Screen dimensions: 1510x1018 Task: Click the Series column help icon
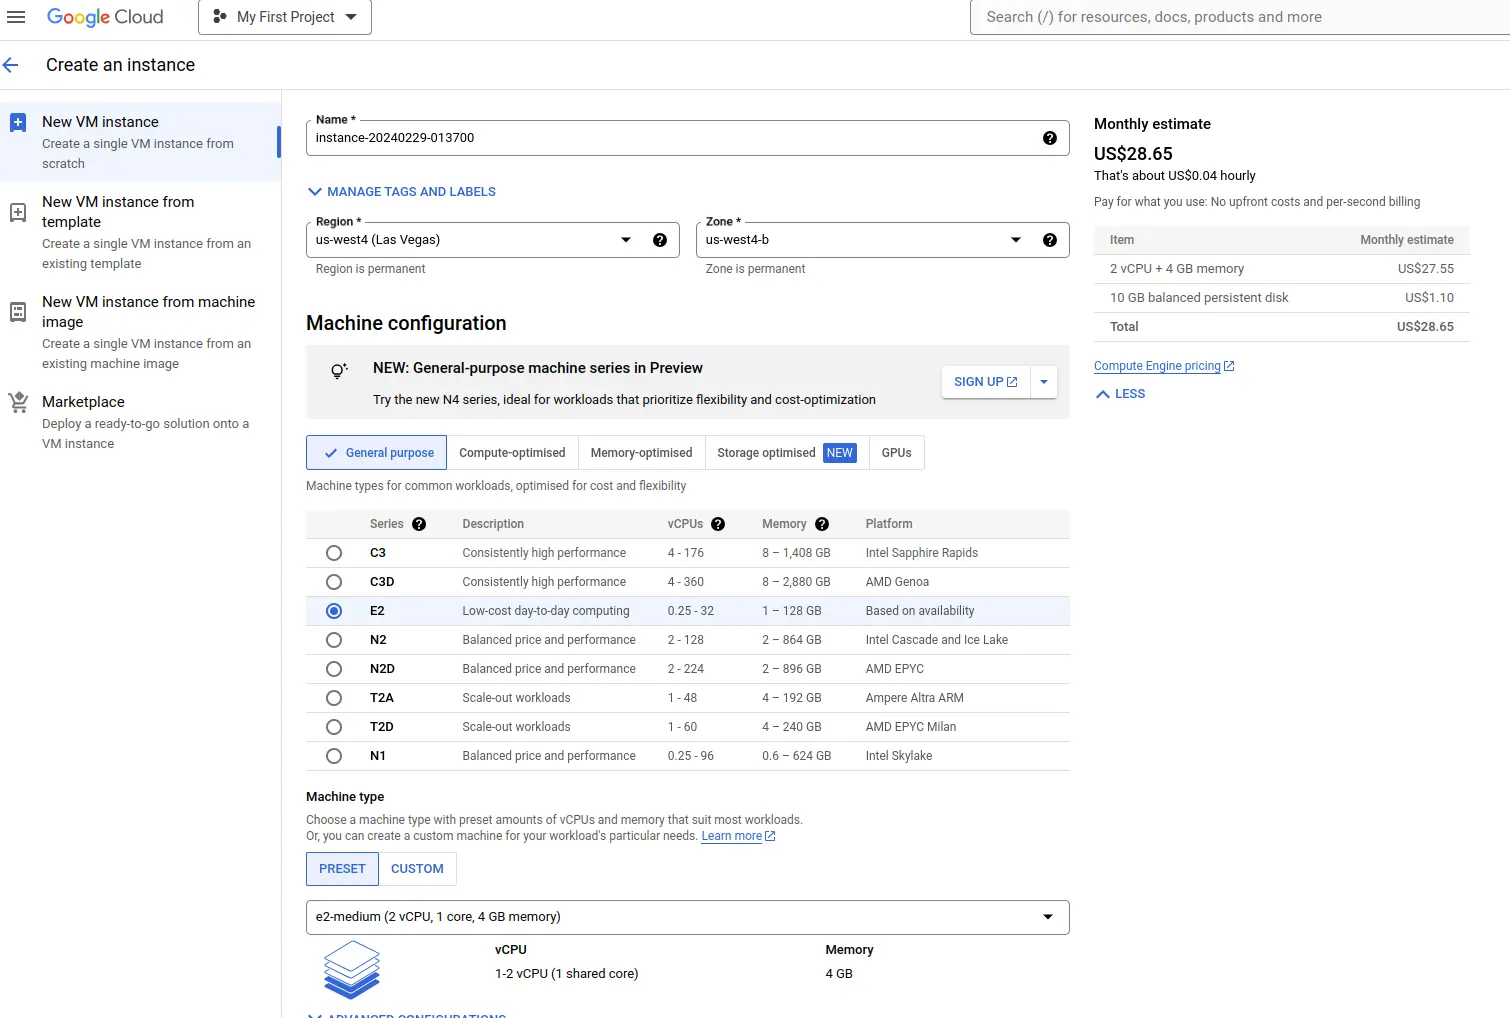coord(419,524)
